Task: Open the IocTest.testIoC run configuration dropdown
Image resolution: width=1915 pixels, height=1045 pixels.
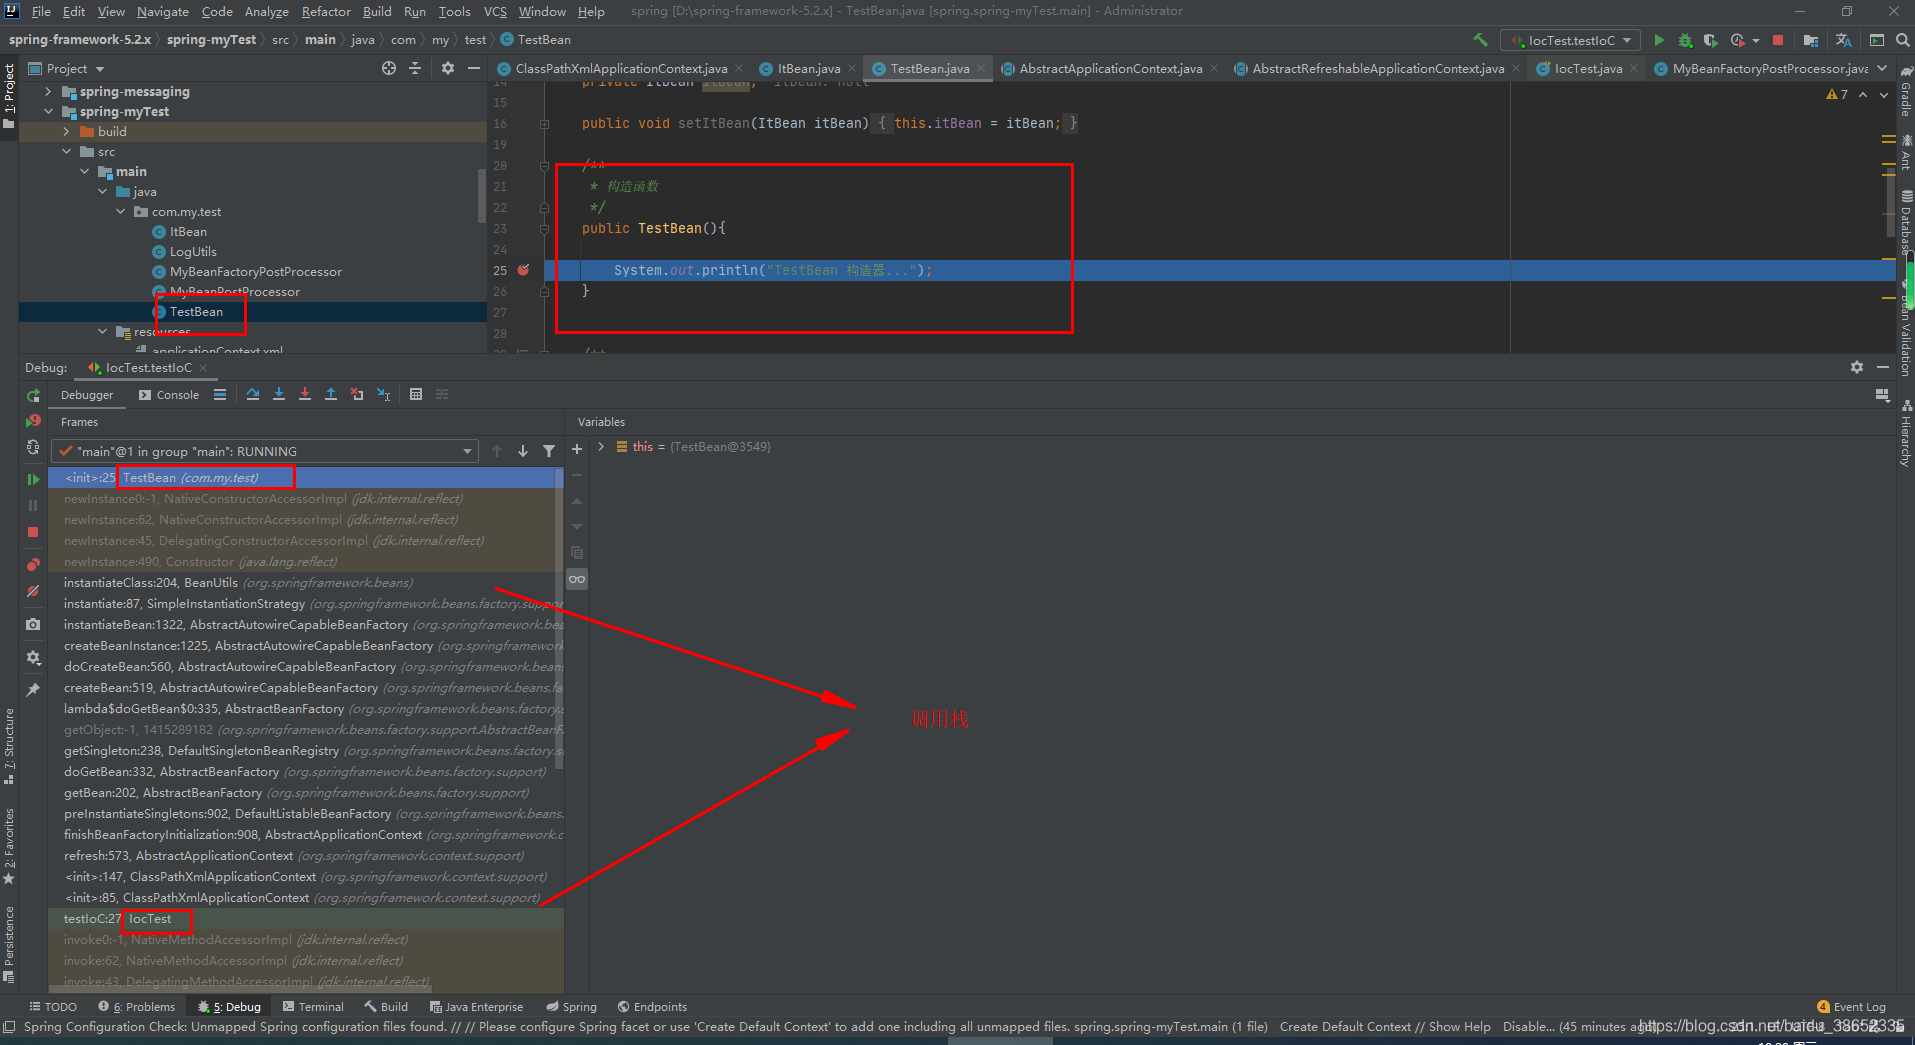Action: [1570, 40]
